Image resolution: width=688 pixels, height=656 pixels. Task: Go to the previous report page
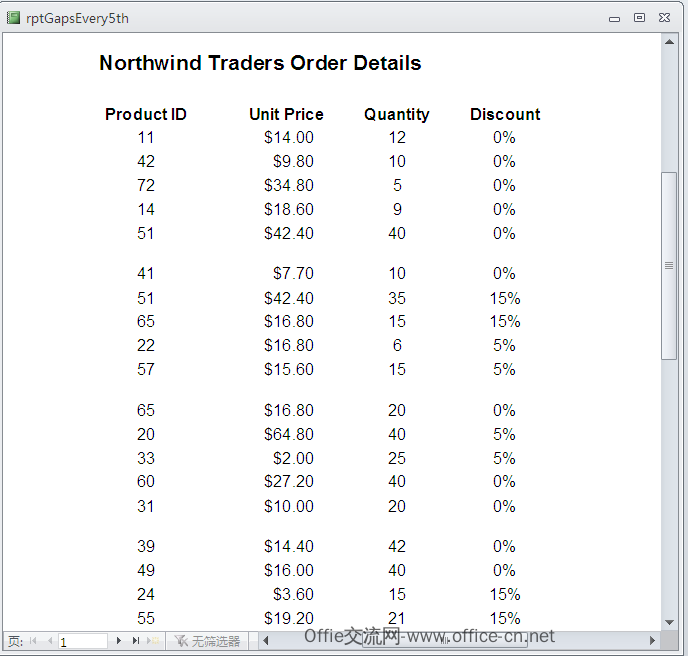click(50, 641)
